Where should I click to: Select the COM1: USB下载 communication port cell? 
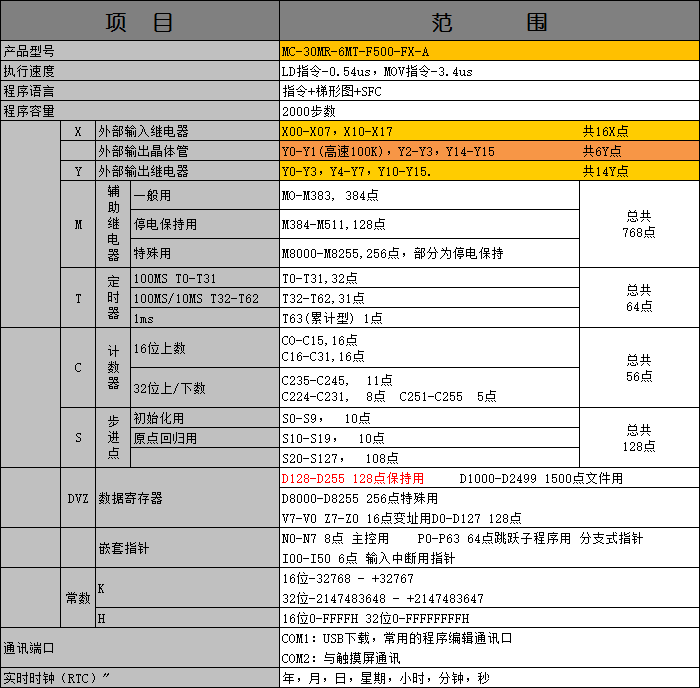coord(397,638)
